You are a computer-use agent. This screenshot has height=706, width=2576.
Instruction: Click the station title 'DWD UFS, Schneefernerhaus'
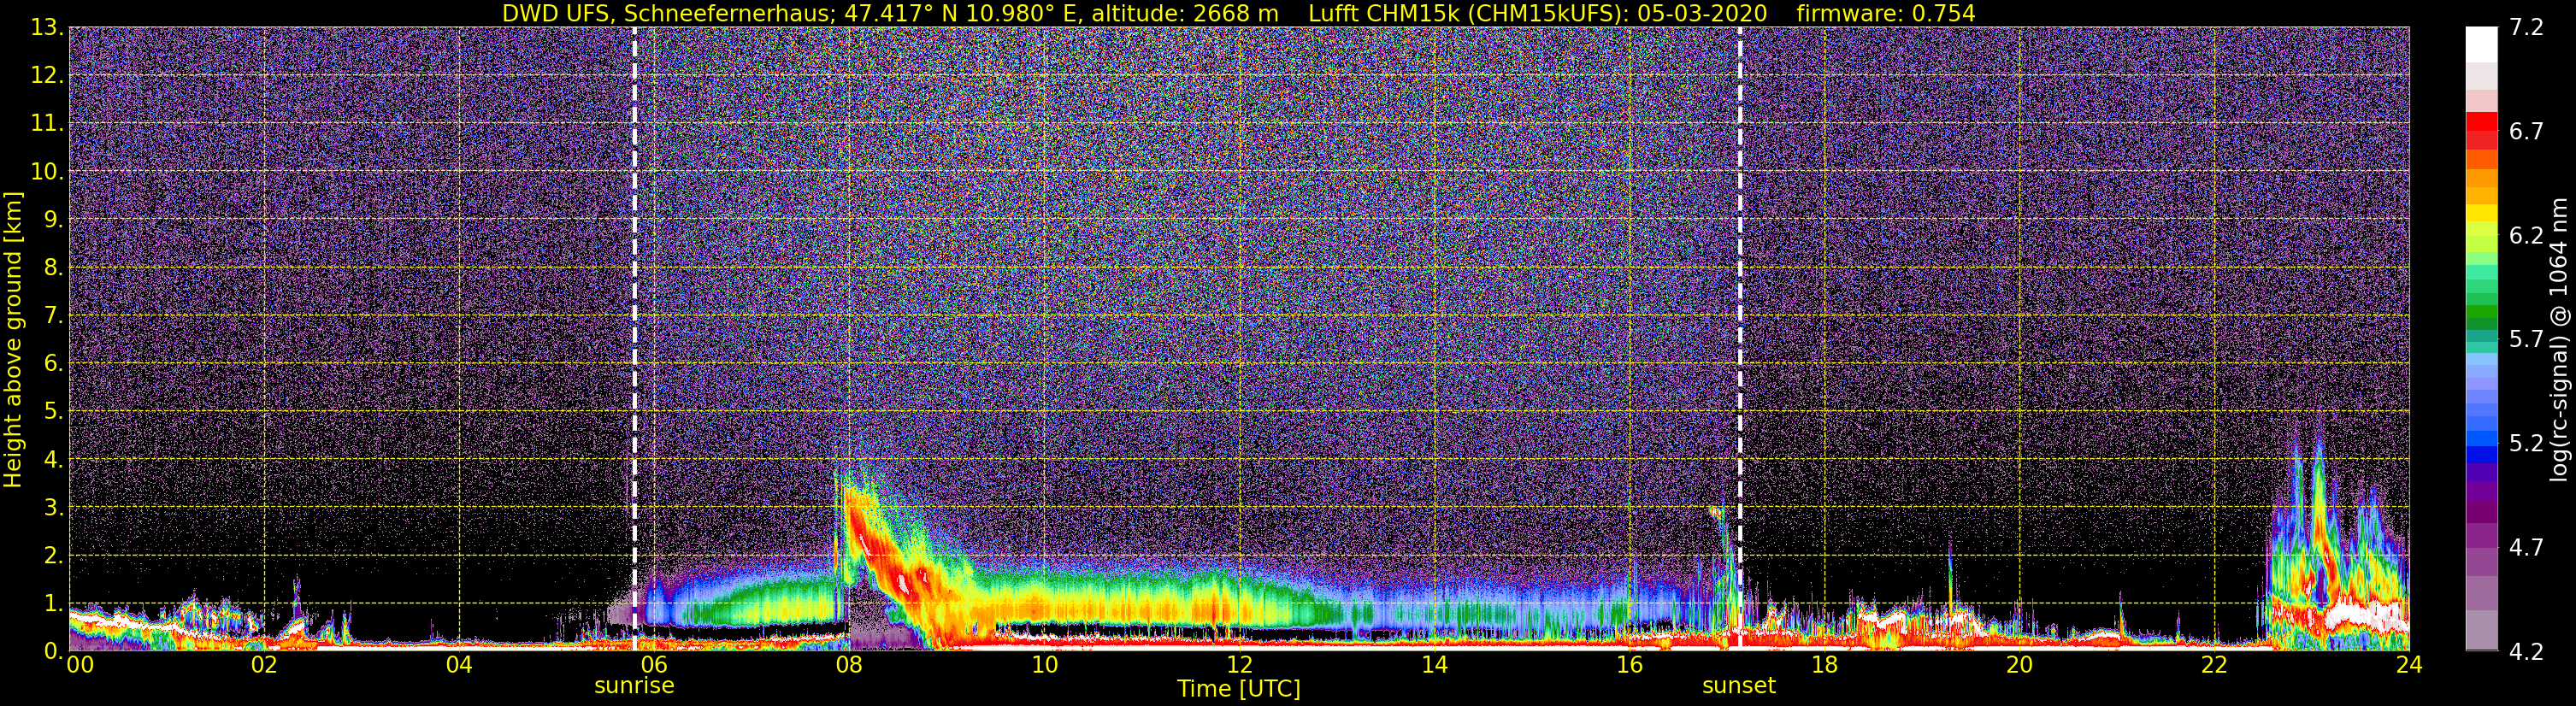coord(667,14)
